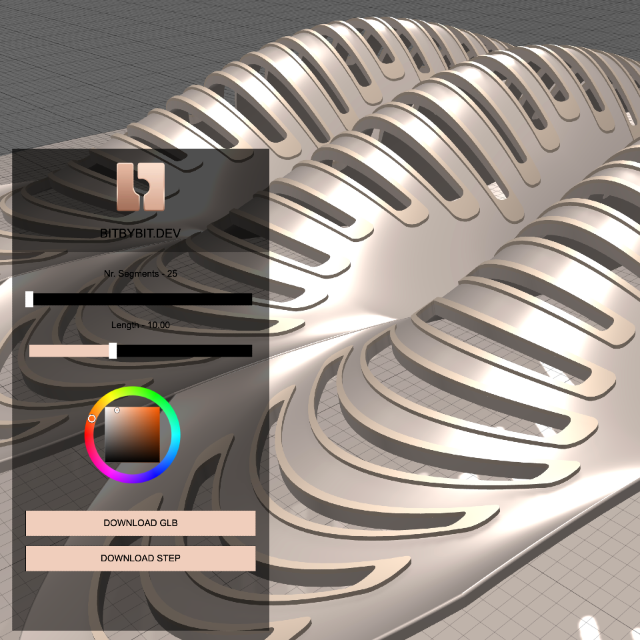Click the Length slider handle

(113, 351)
